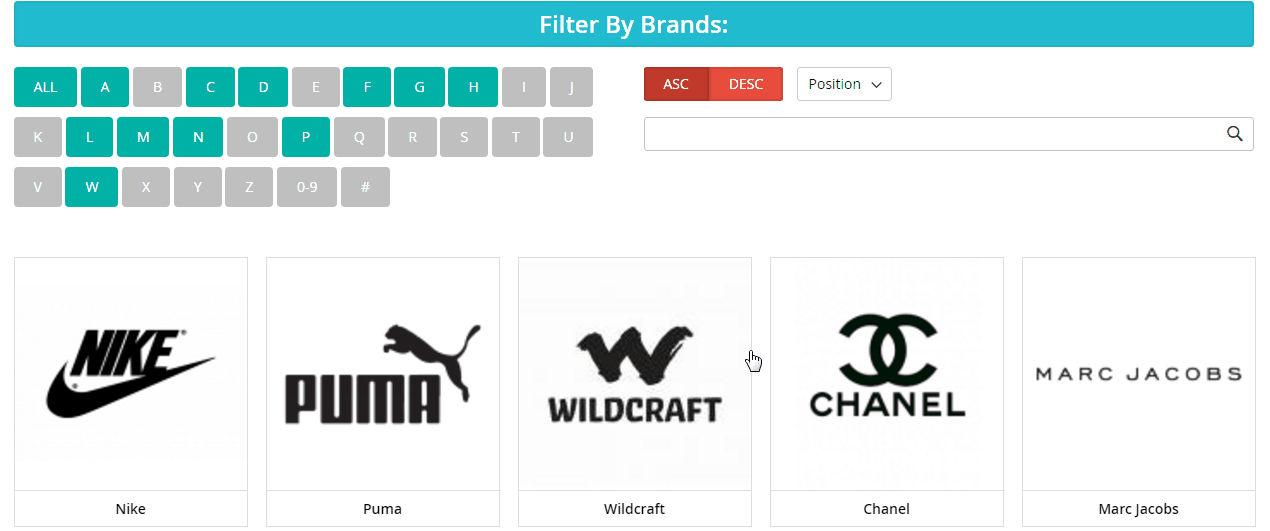Image resolution: width=1270 pixels, height=531 pixels.
Task: Filter brands starting with P
Action: pyautogui.click(x=306, y=137)
